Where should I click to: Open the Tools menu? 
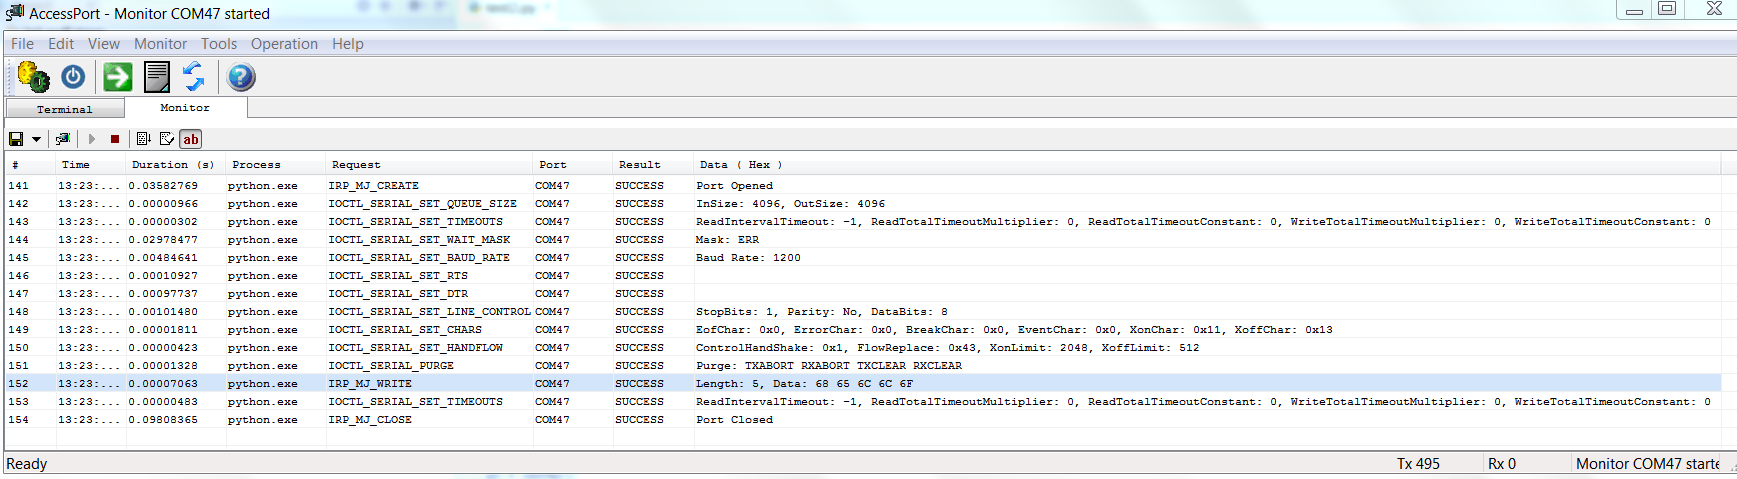[x=219, y=44]
